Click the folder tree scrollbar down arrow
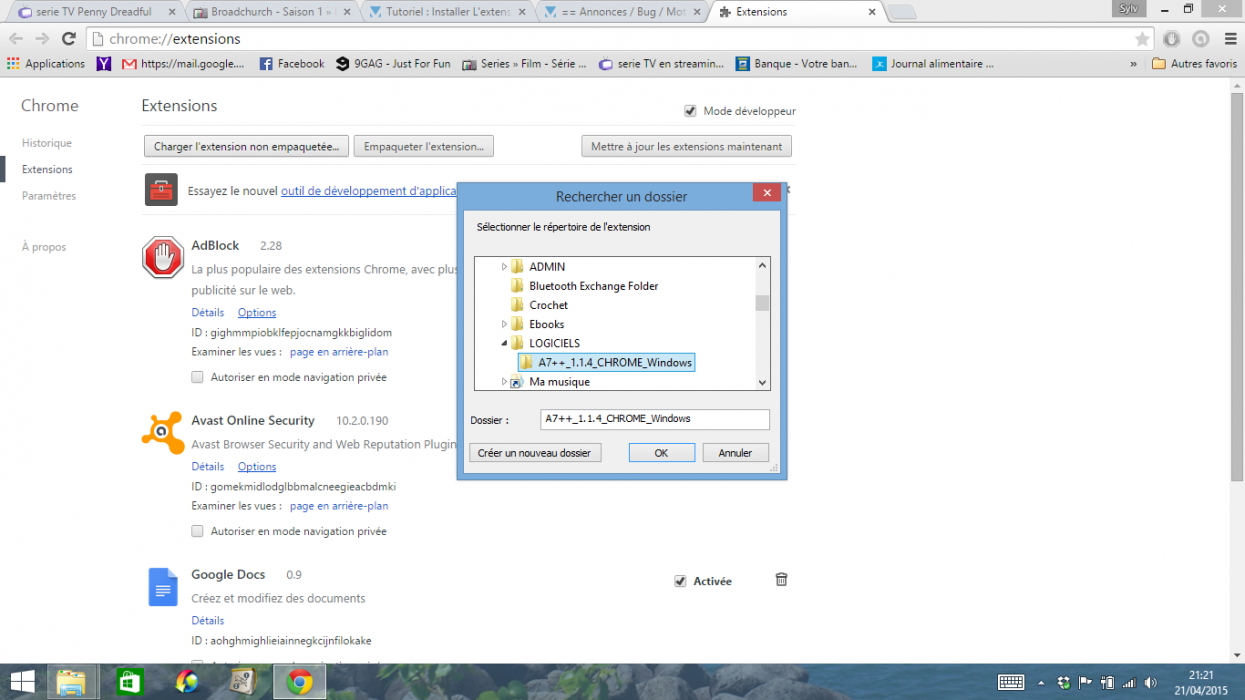 tap(762, 382)
